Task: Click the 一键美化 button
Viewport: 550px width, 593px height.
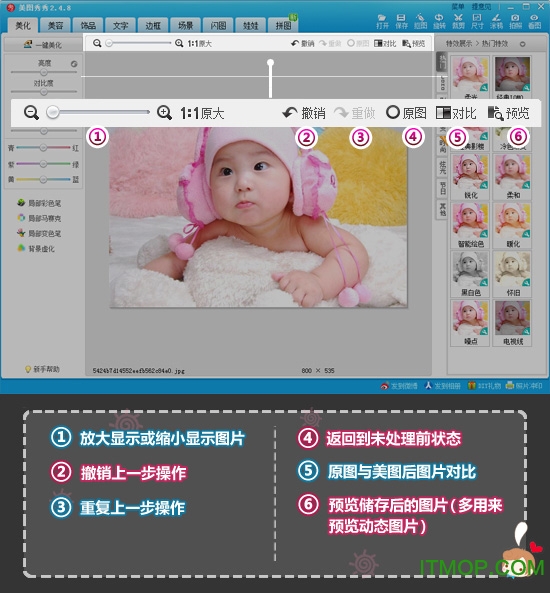Action: [x=43, y=45]
